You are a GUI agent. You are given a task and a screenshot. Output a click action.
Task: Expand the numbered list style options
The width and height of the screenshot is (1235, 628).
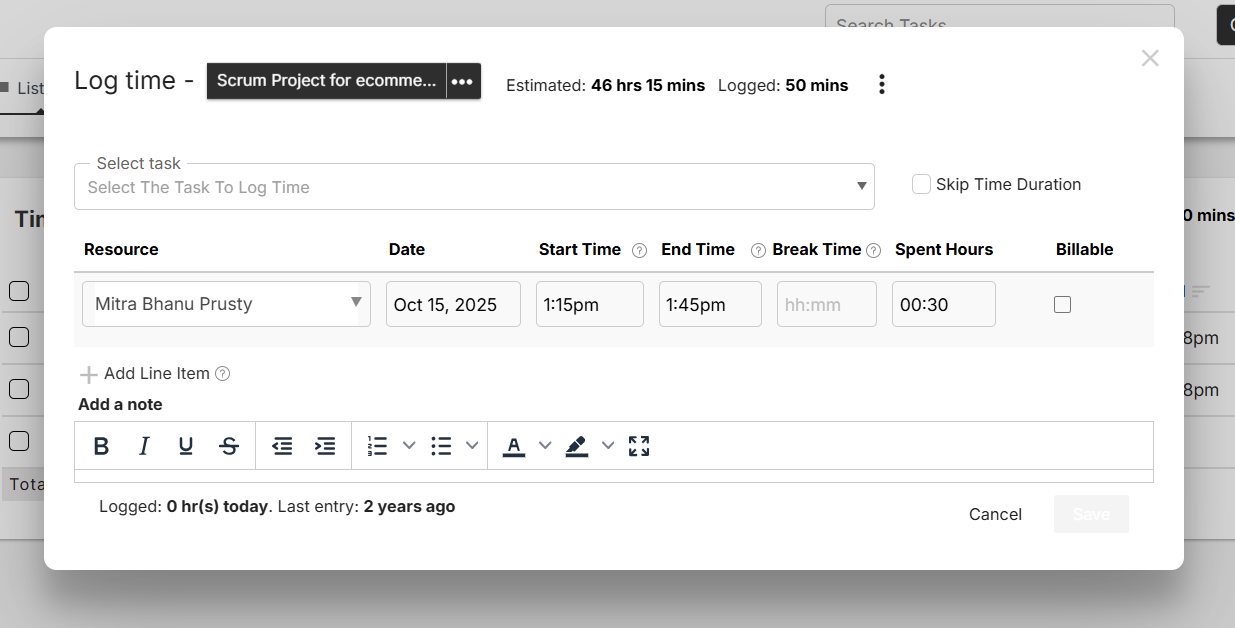coord(408,446)
